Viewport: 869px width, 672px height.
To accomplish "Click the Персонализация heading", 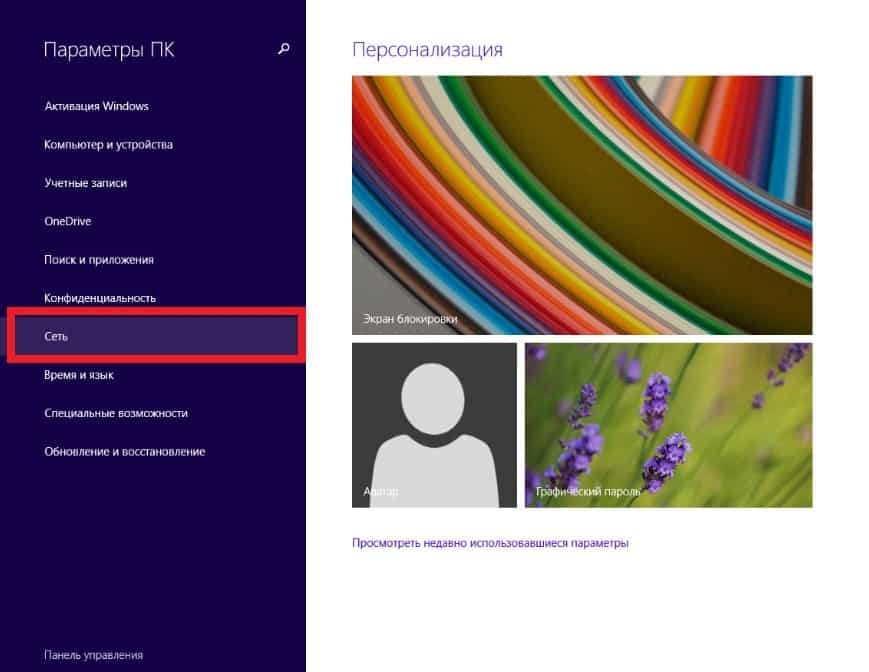I will tap(427, 49).
